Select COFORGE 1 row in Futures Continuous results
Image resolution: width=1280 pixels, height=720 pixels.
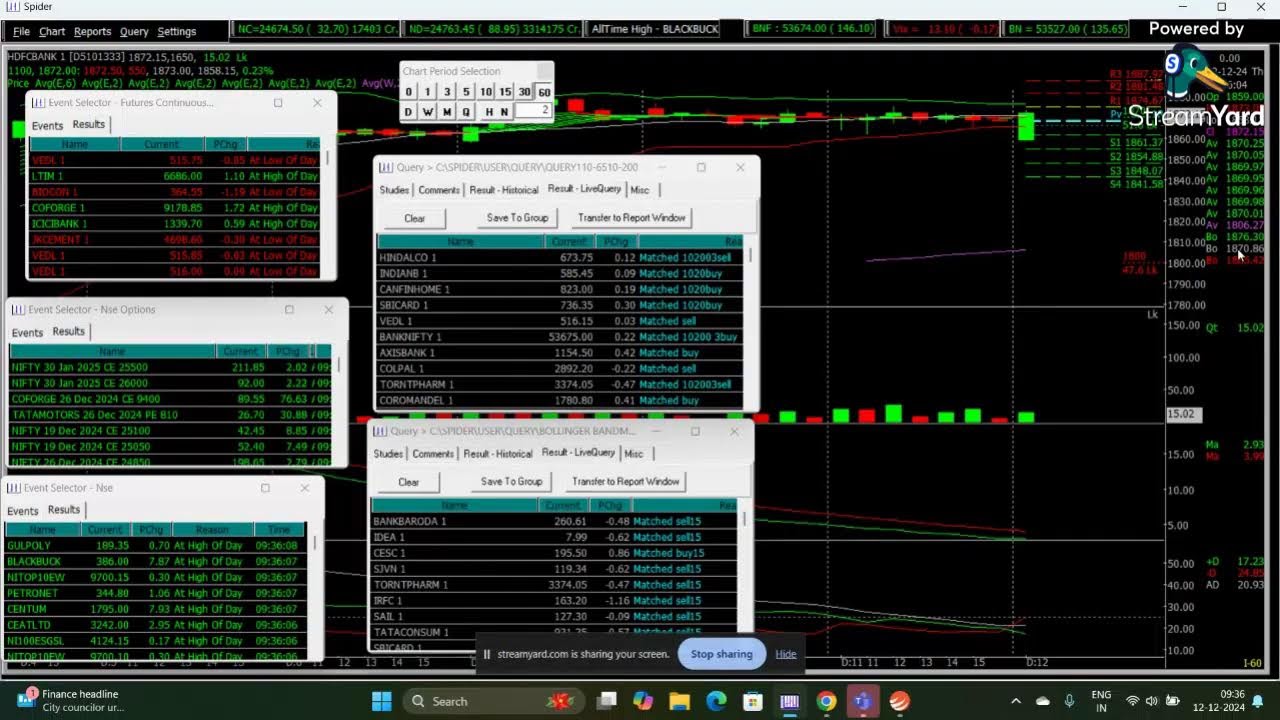(x=175, y=208)
